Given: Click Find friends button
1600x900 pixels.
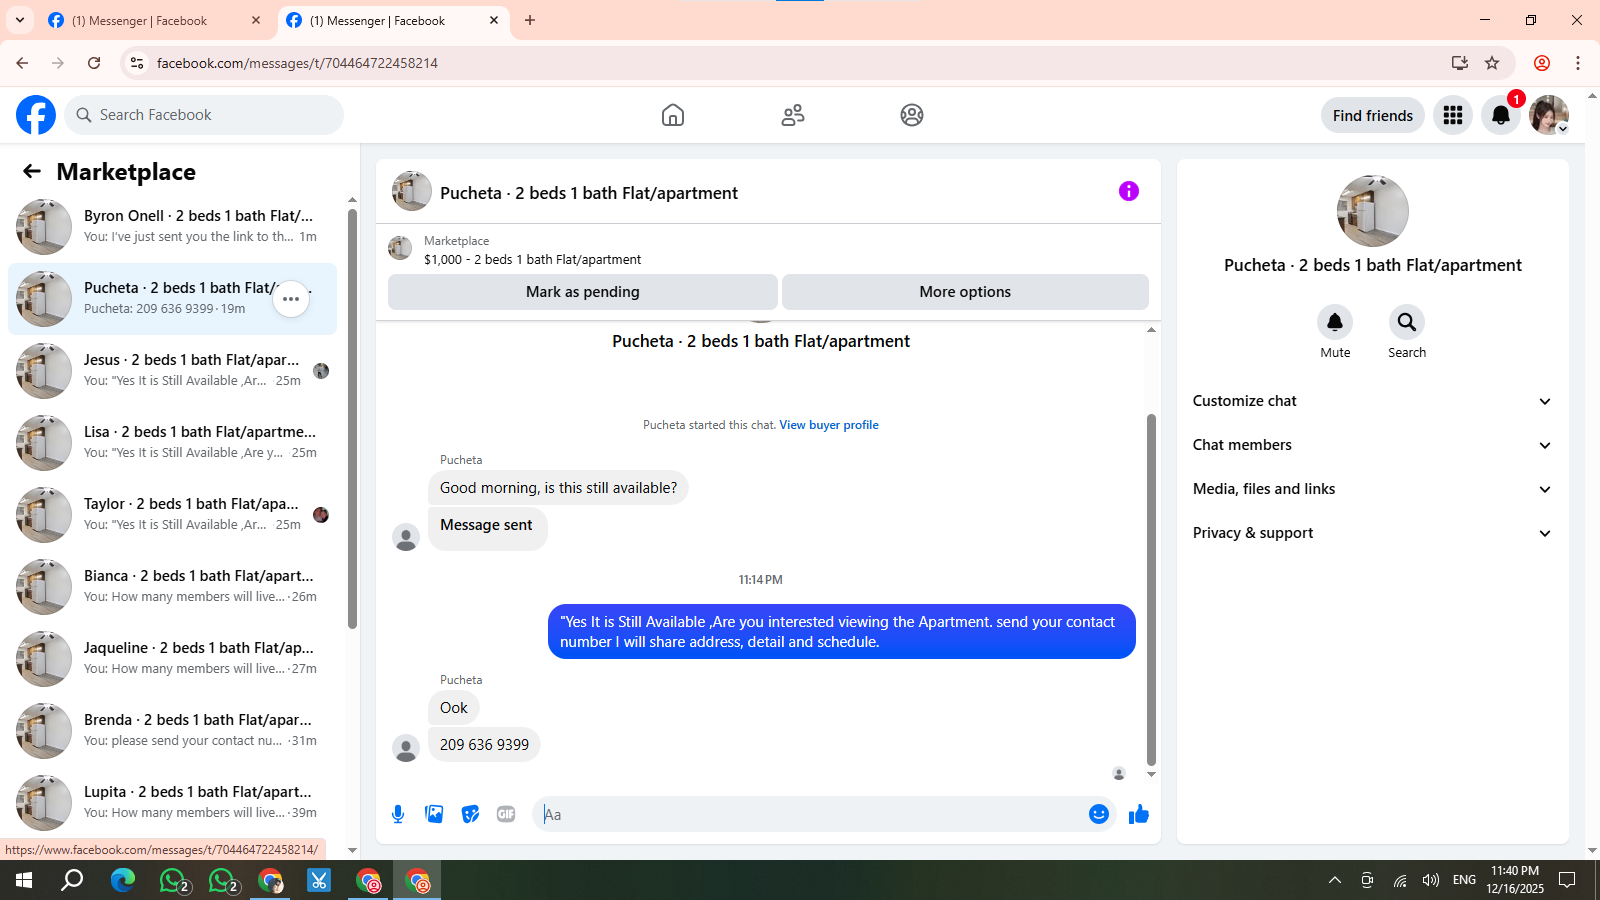Looking at the screenshot, I should (x=1373, y=115).
